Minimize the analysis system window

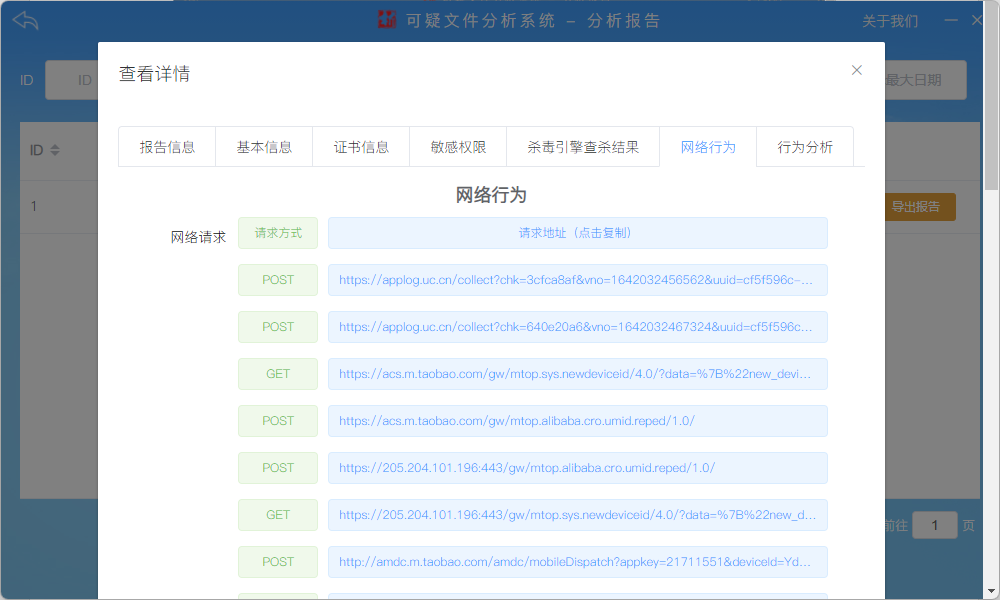click(950, 20)
